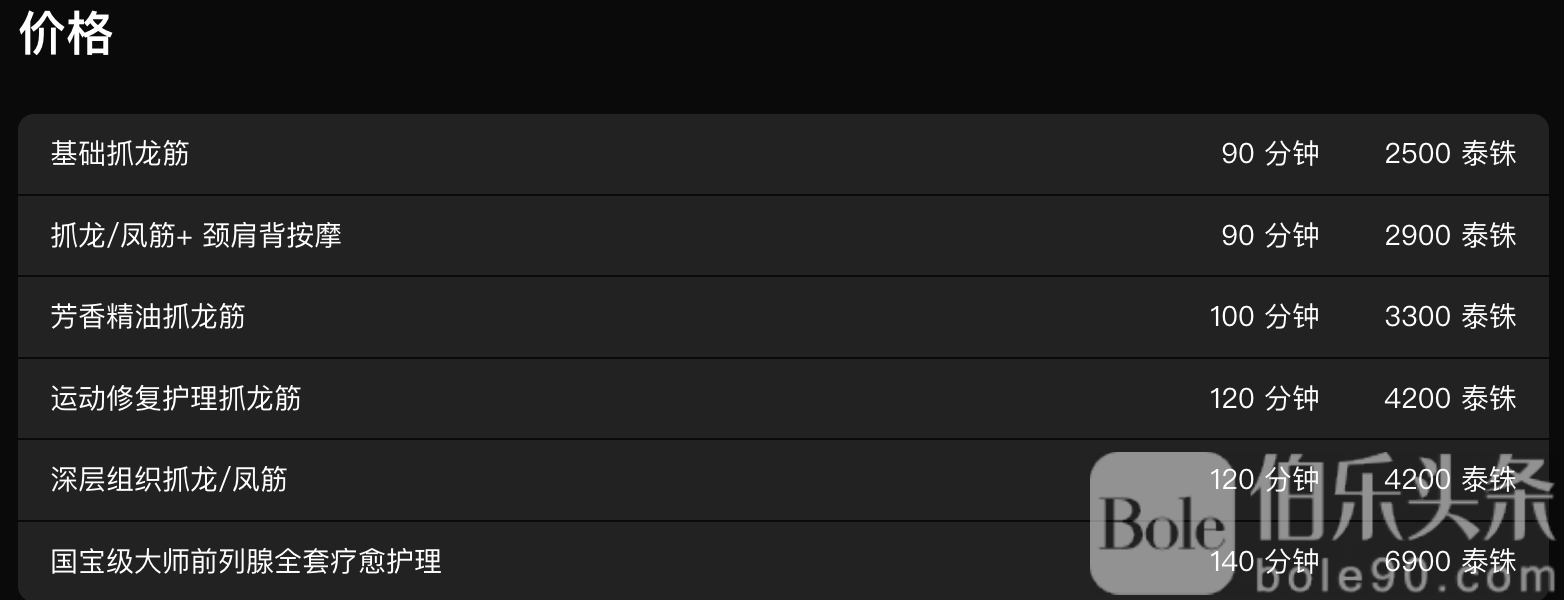Click the Bole watermark logo

(1160, 522)
